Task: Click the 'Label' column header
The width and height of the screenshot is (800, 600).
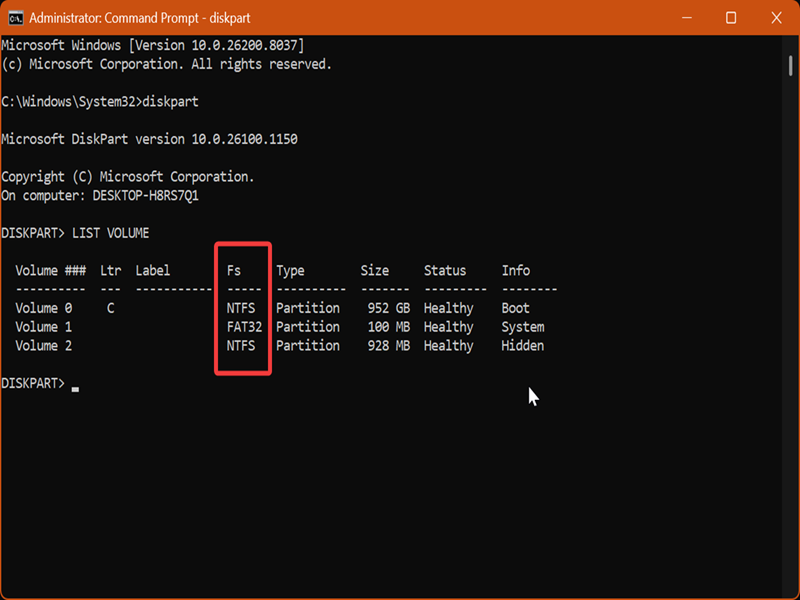Action: [153, 270]
